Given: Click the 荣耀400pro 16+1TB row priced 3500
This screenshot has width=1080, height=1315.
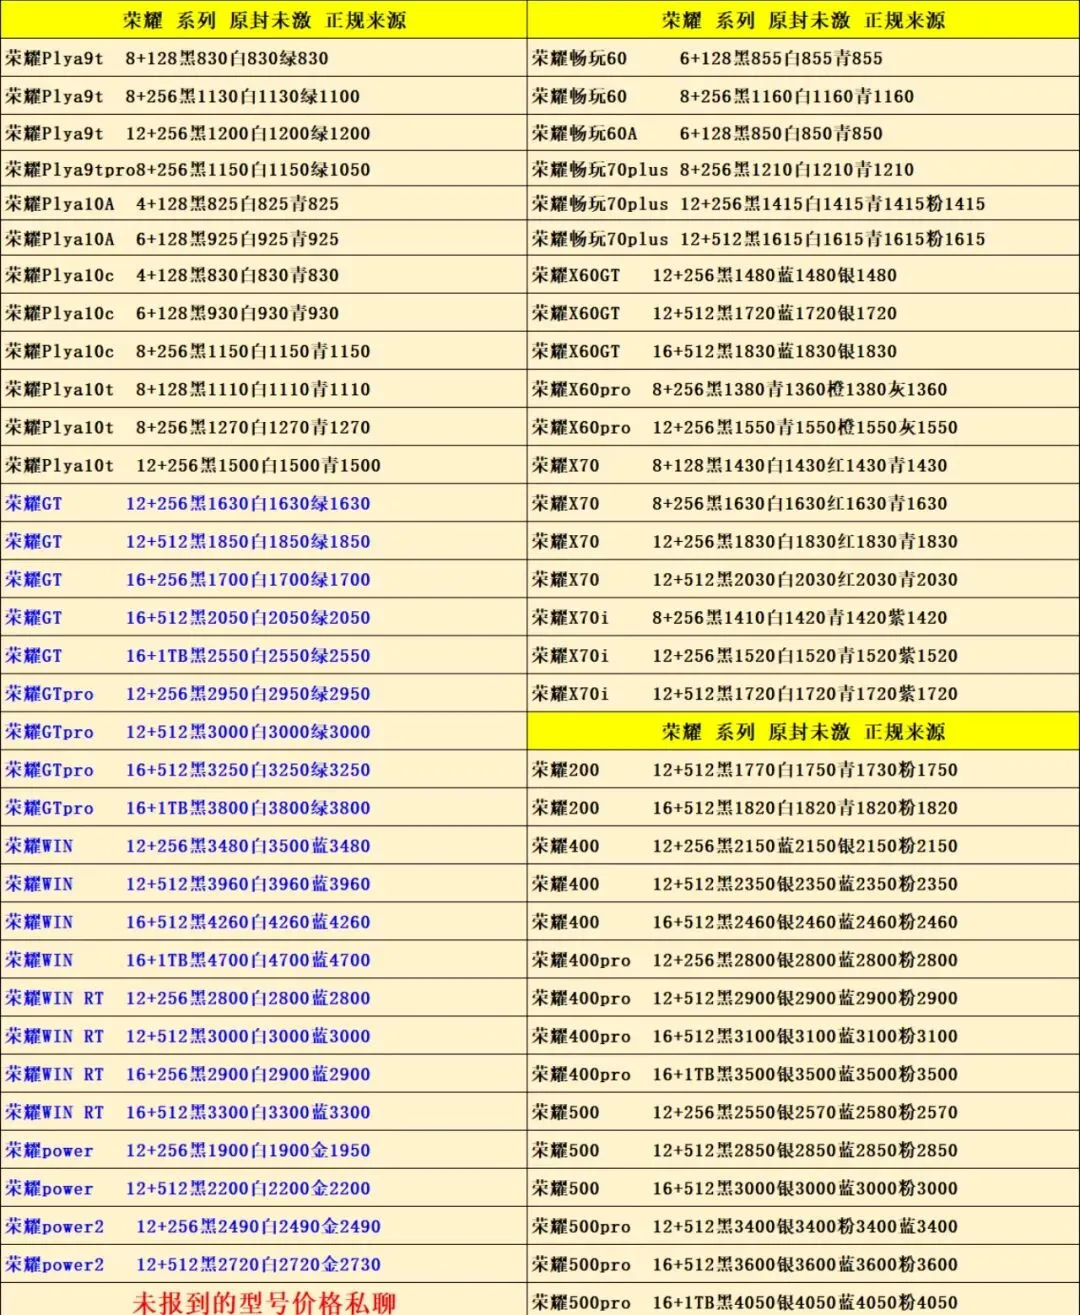Looking at the screenshot, I should click(803, 1073).
